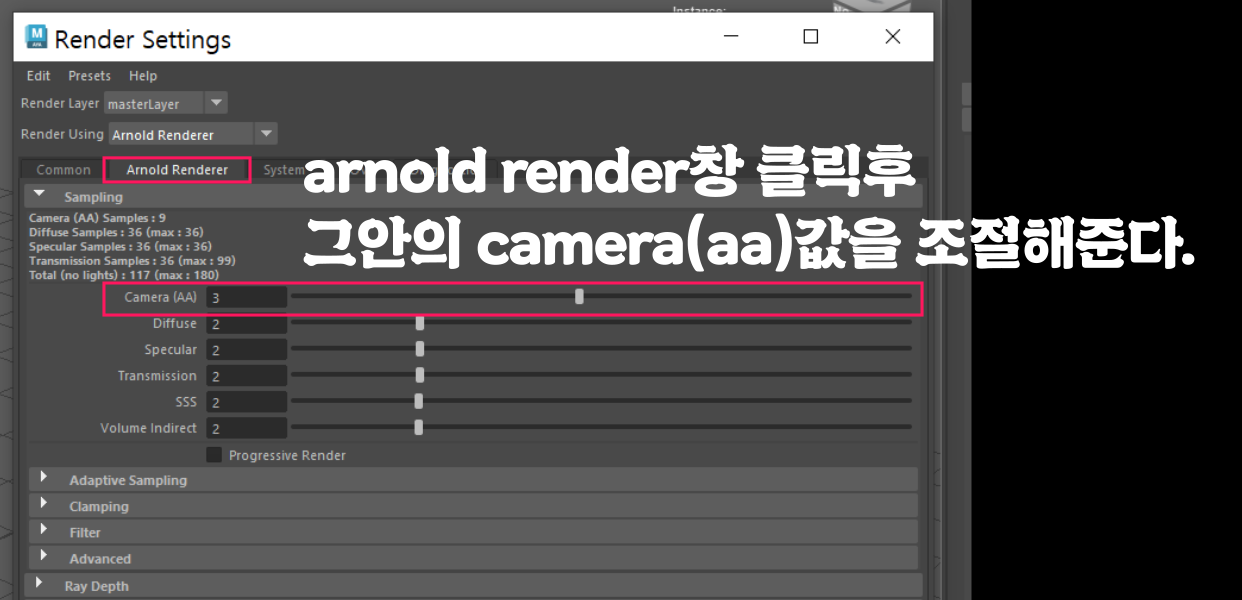Click the 'Total (no lights) : 117 (max : 180)' text
This screenshot has width=1242, height=600.
click(124, 274)
